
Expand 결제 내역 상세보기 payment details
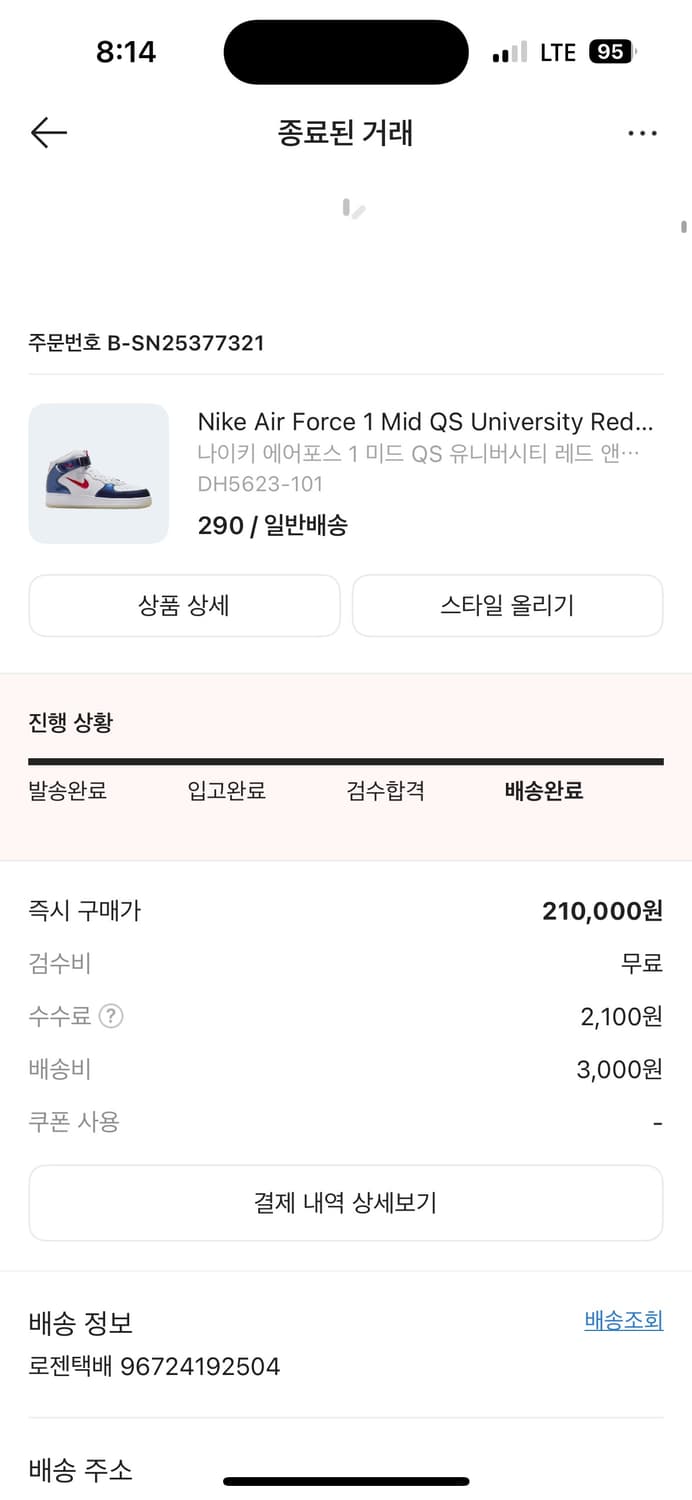346,1203
